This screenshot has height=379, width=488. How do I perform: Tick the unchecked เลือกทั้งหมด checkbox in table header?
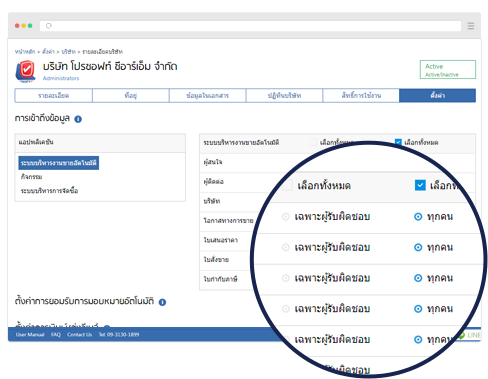click(313, 142)
